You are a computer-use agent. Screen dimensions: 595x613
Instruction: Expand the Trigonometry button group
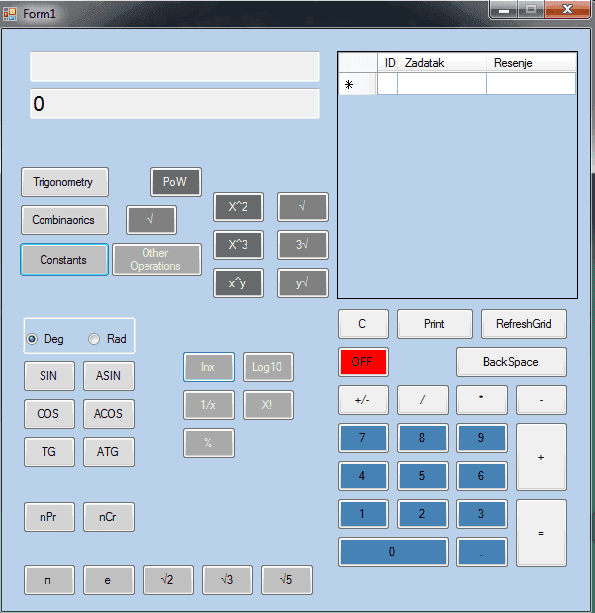[x=65, y=182]
